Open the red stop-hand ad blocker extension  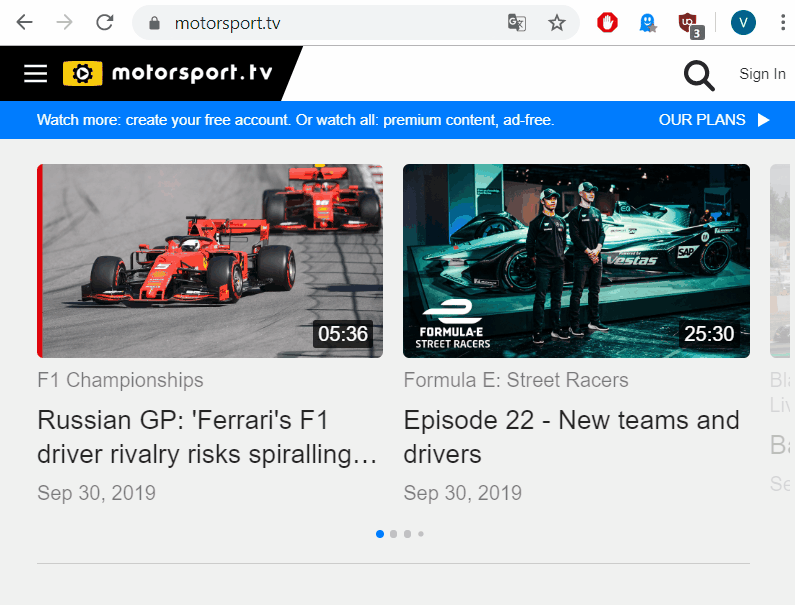point(607,23)
